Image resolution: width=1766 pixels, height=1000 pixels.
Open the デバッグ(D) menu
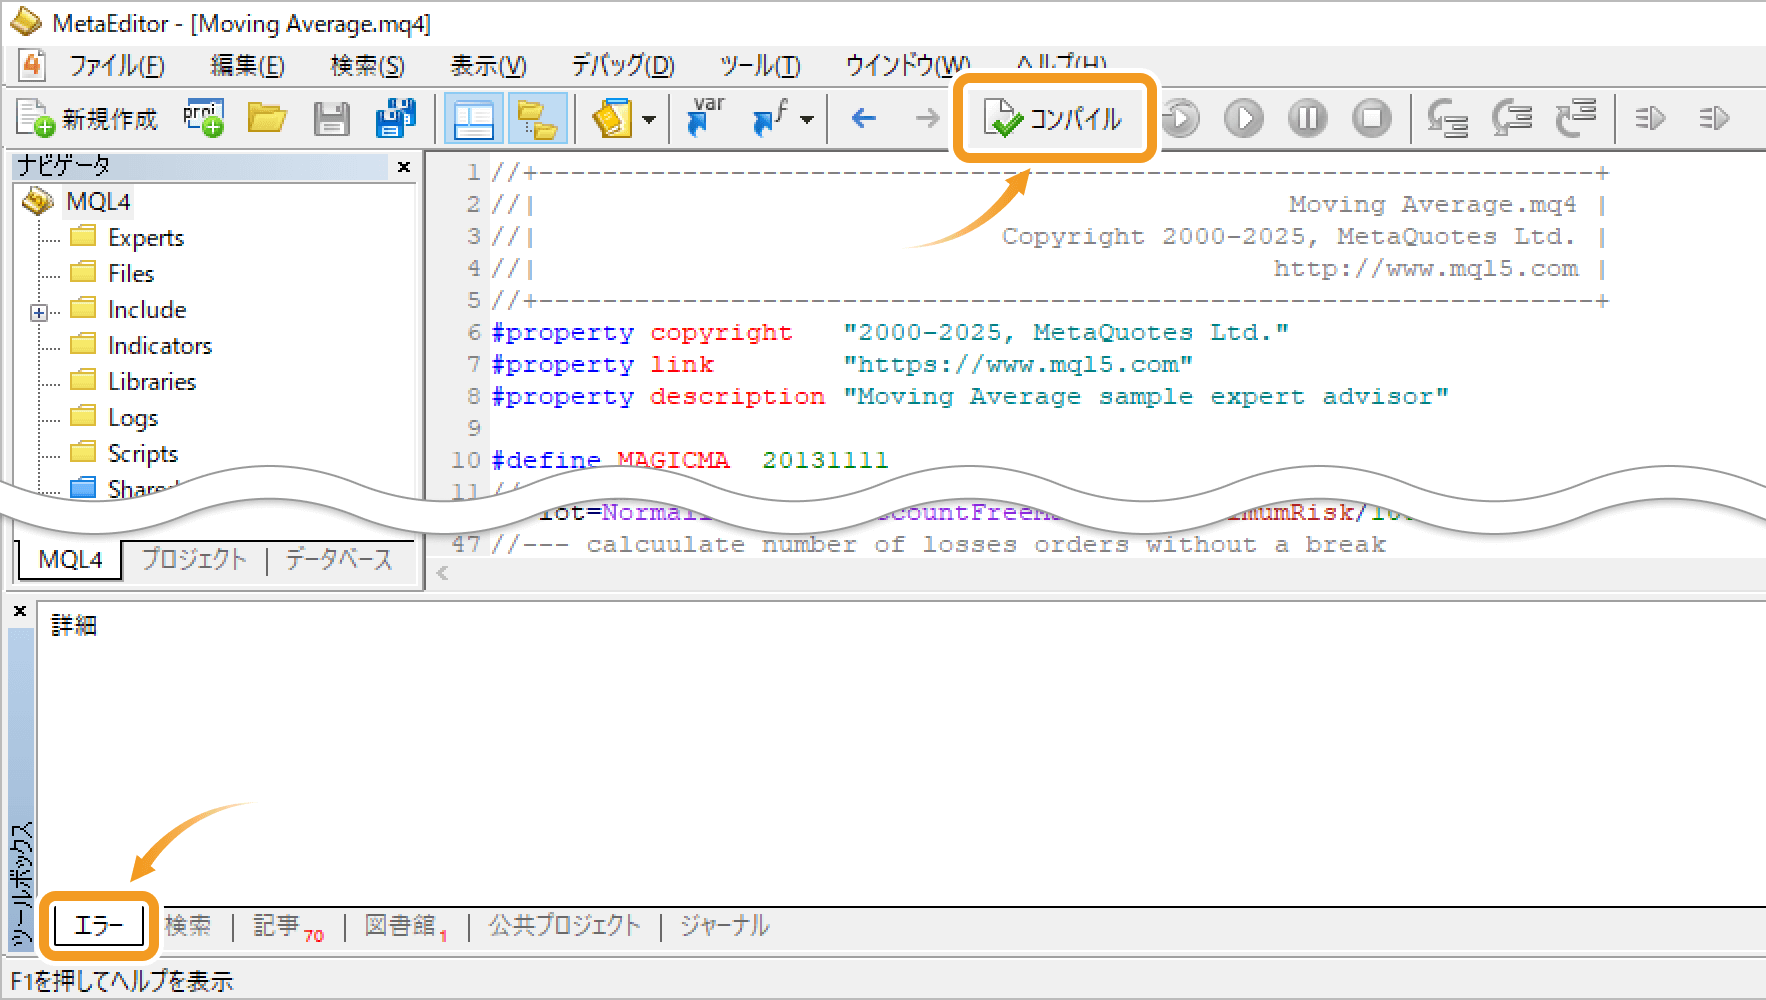click(x=622, y=66)
